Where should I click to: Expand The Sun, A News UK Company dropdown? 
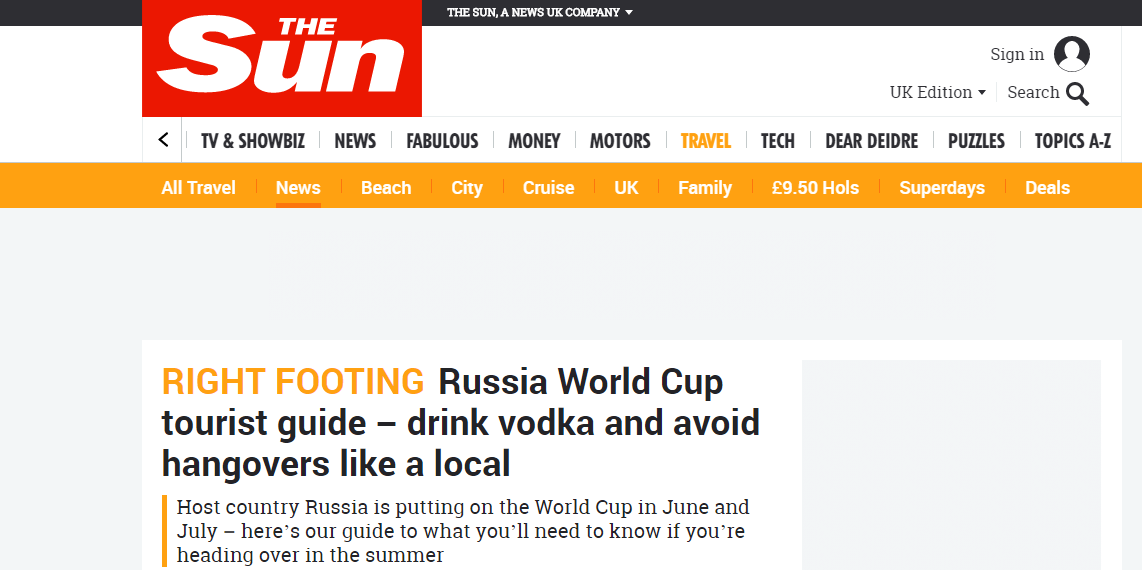[x=539, y=13]
